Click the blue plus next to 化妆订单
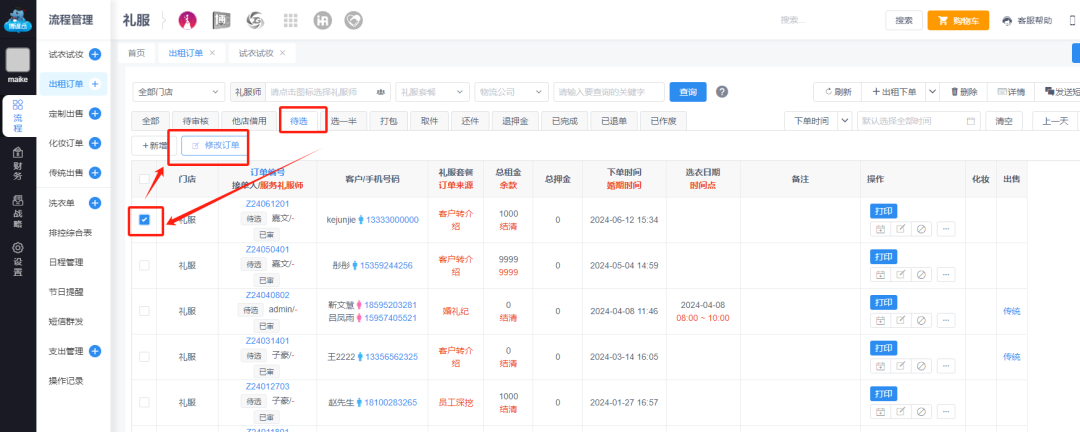1080x432 pixels. (96, 143)
